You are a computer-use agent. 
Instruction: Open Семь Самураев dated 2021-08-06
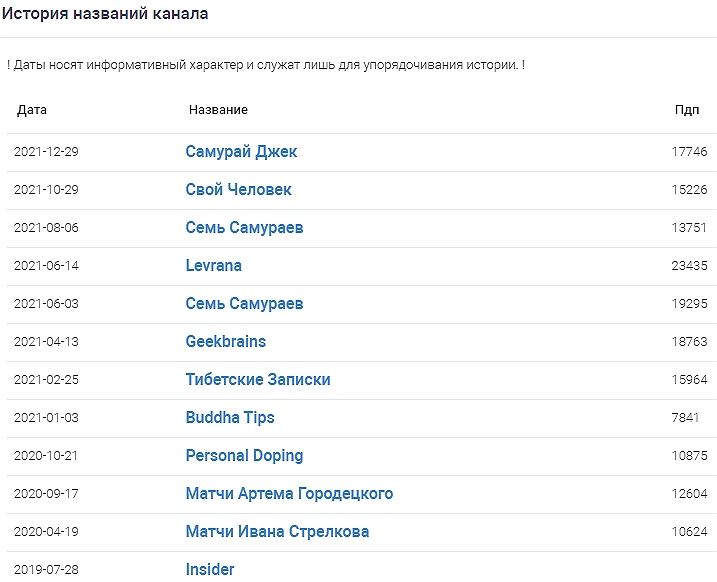pos(244,228)
